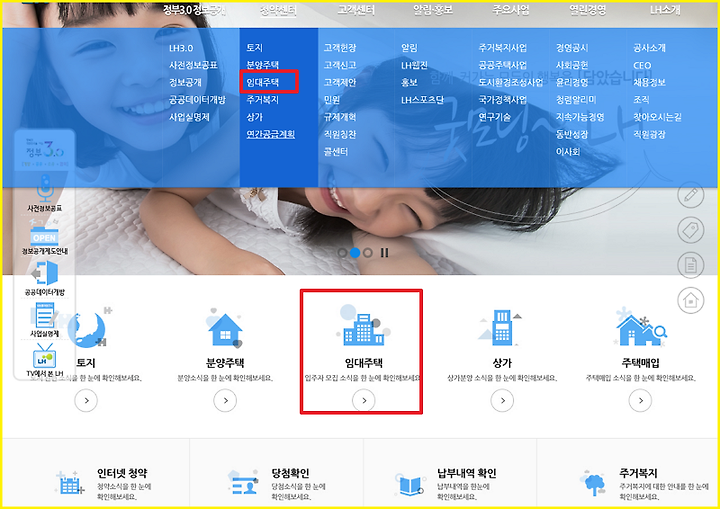The image size is (720, 509).
Task: Open the 연간공급계획 submenu link
Action: click(x=270, y=134)
